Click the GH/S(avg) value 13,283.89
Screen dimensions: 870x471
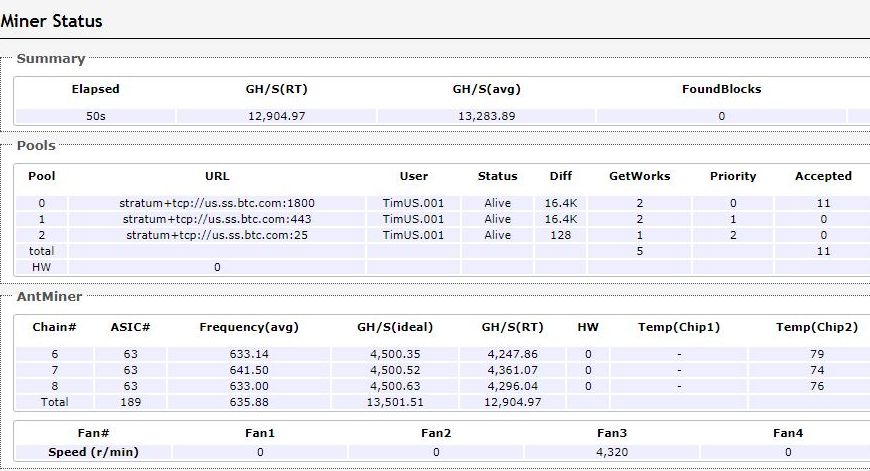486,116
